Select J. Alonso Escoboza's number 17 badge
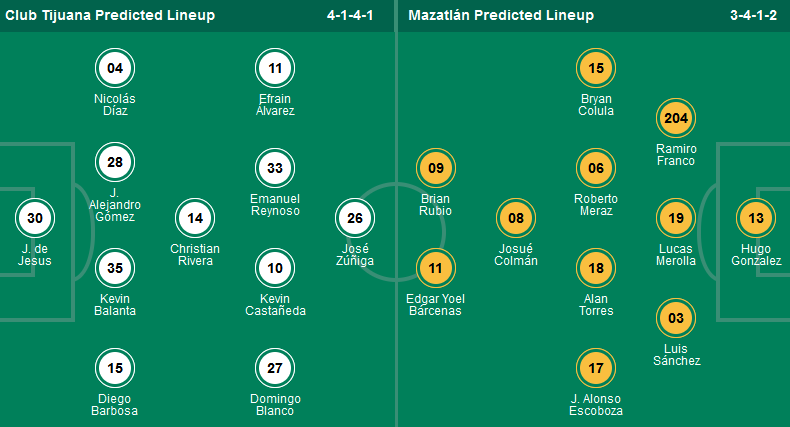790x427 pixels. tap(596, 368)
